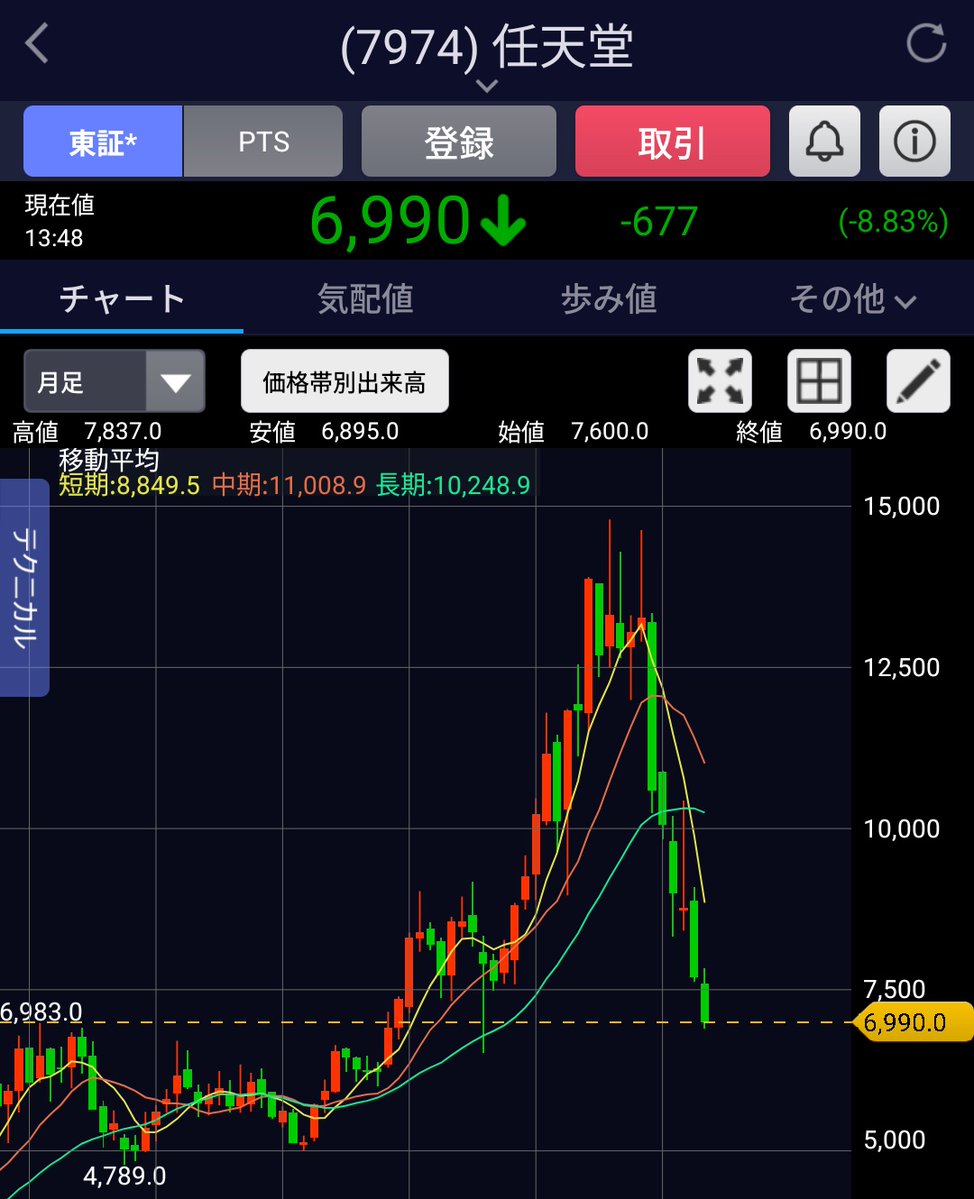Switch to the PTS market

tap(263, 141)
